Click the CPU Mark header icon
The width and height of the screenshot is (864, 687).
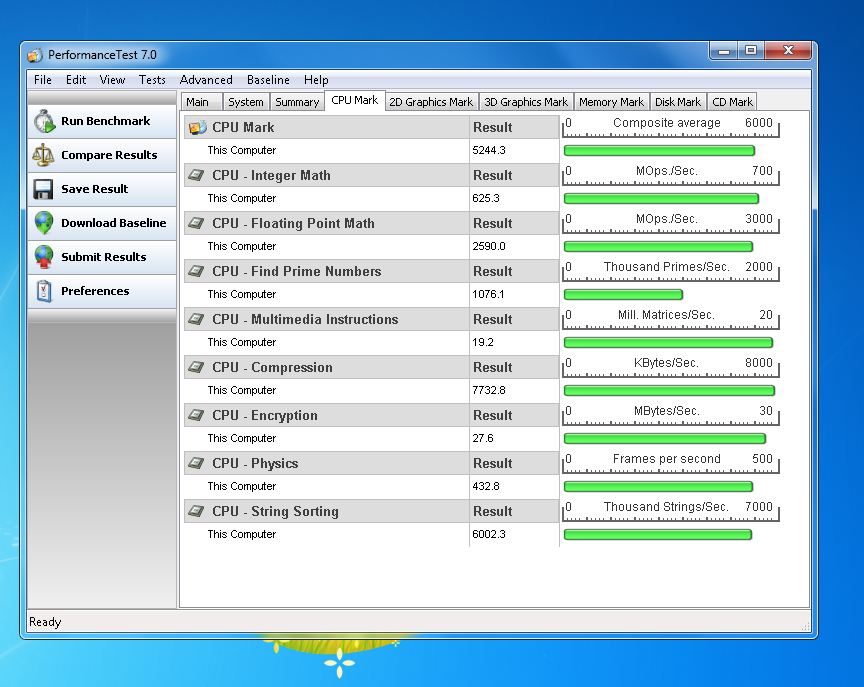point(197,127)
